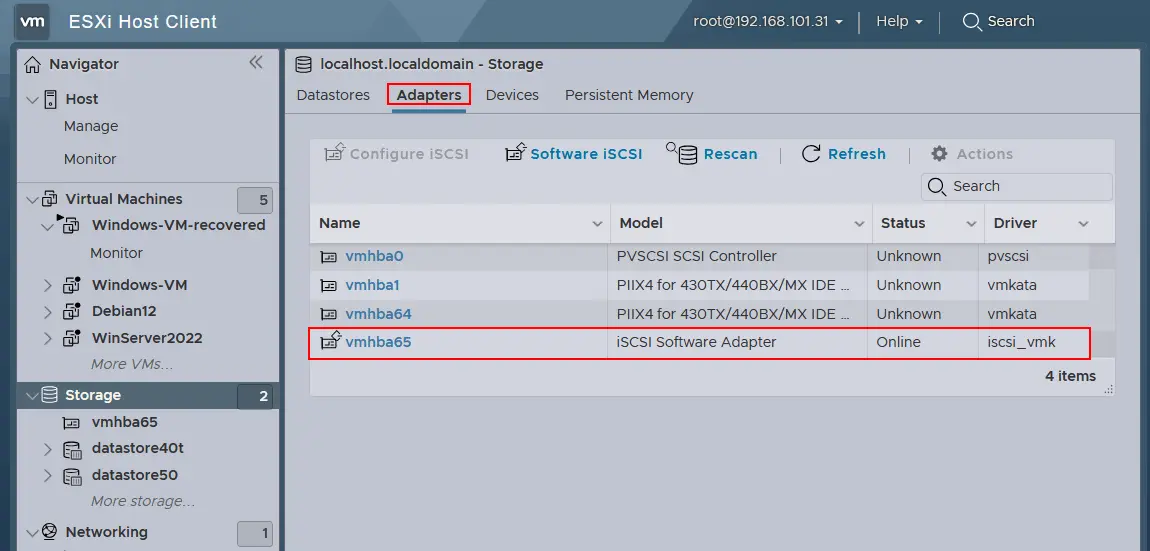Click the vmhba1 adapter row icon
This screenshot has height=551, width=1150.
pos(329,285)
